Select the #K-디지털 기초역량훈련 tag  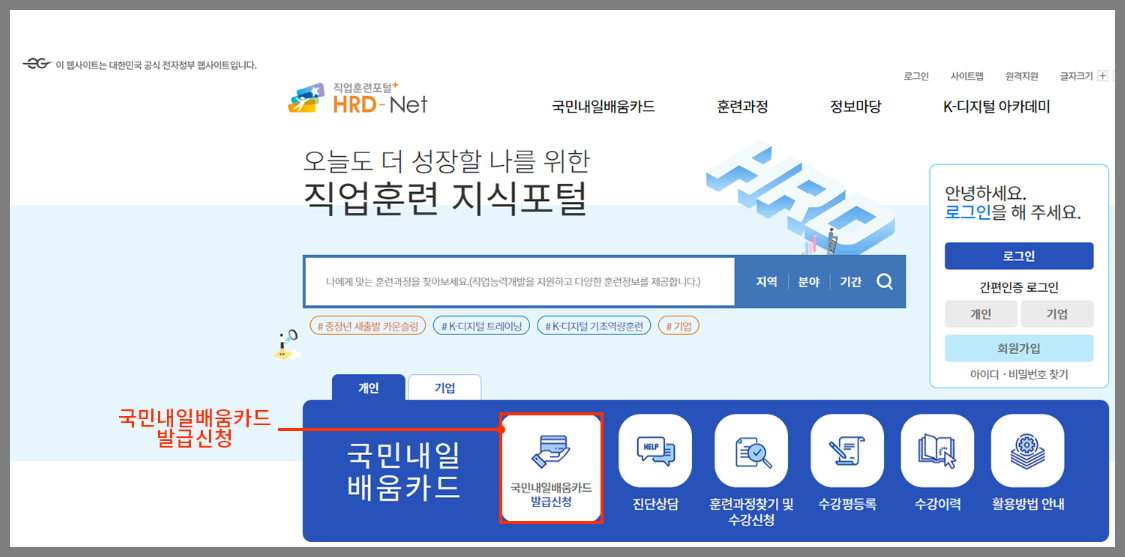pos(594,326)
